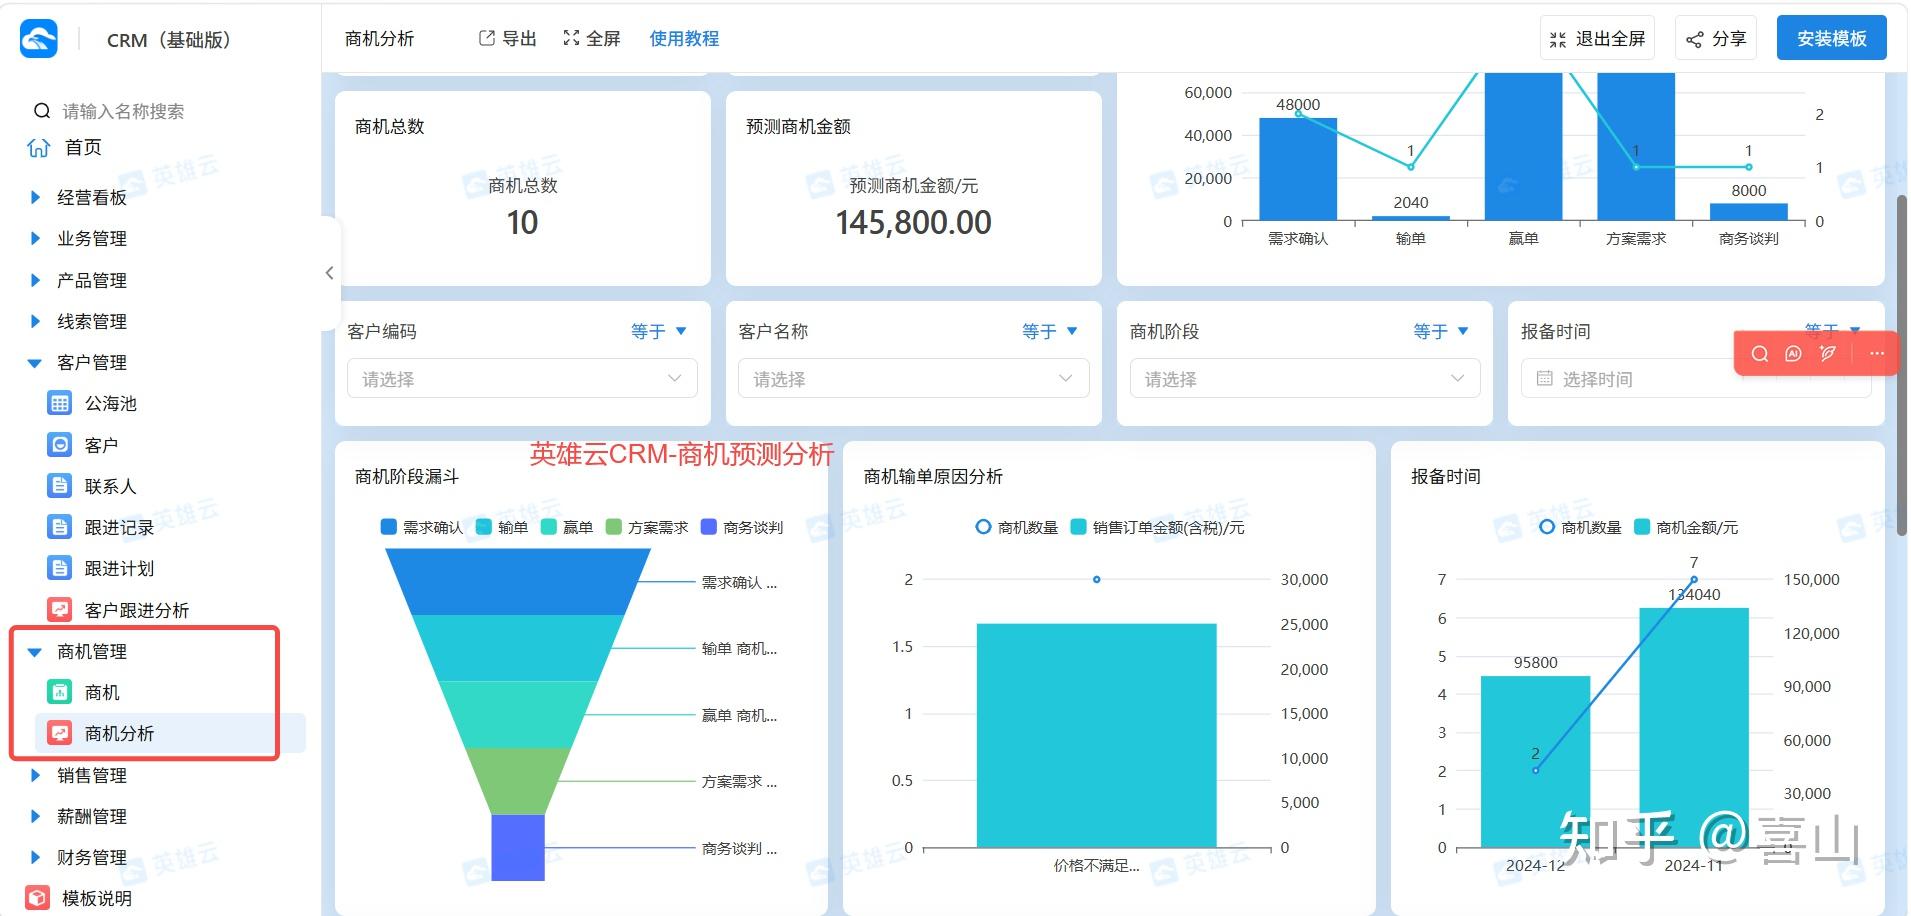The height and width of the screenshot is (916, 1911).
Task: Toggle 方案需求 legend in funnel chart
Action: [x=647, y=527]
